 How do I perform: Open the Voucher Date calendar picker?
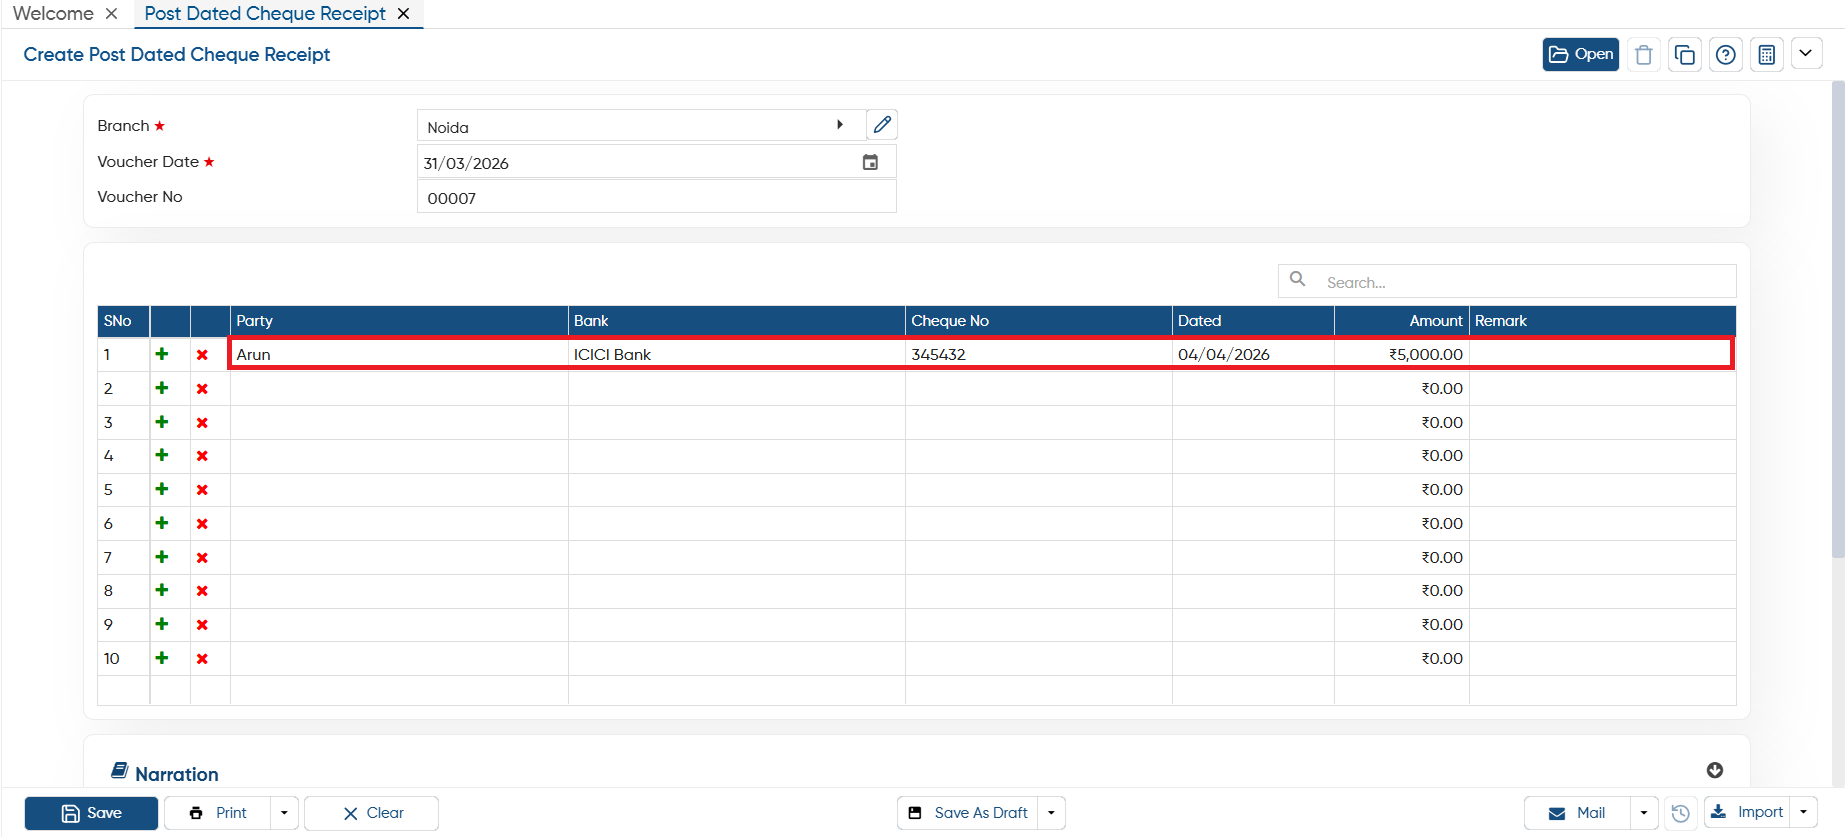click(870, 162)
